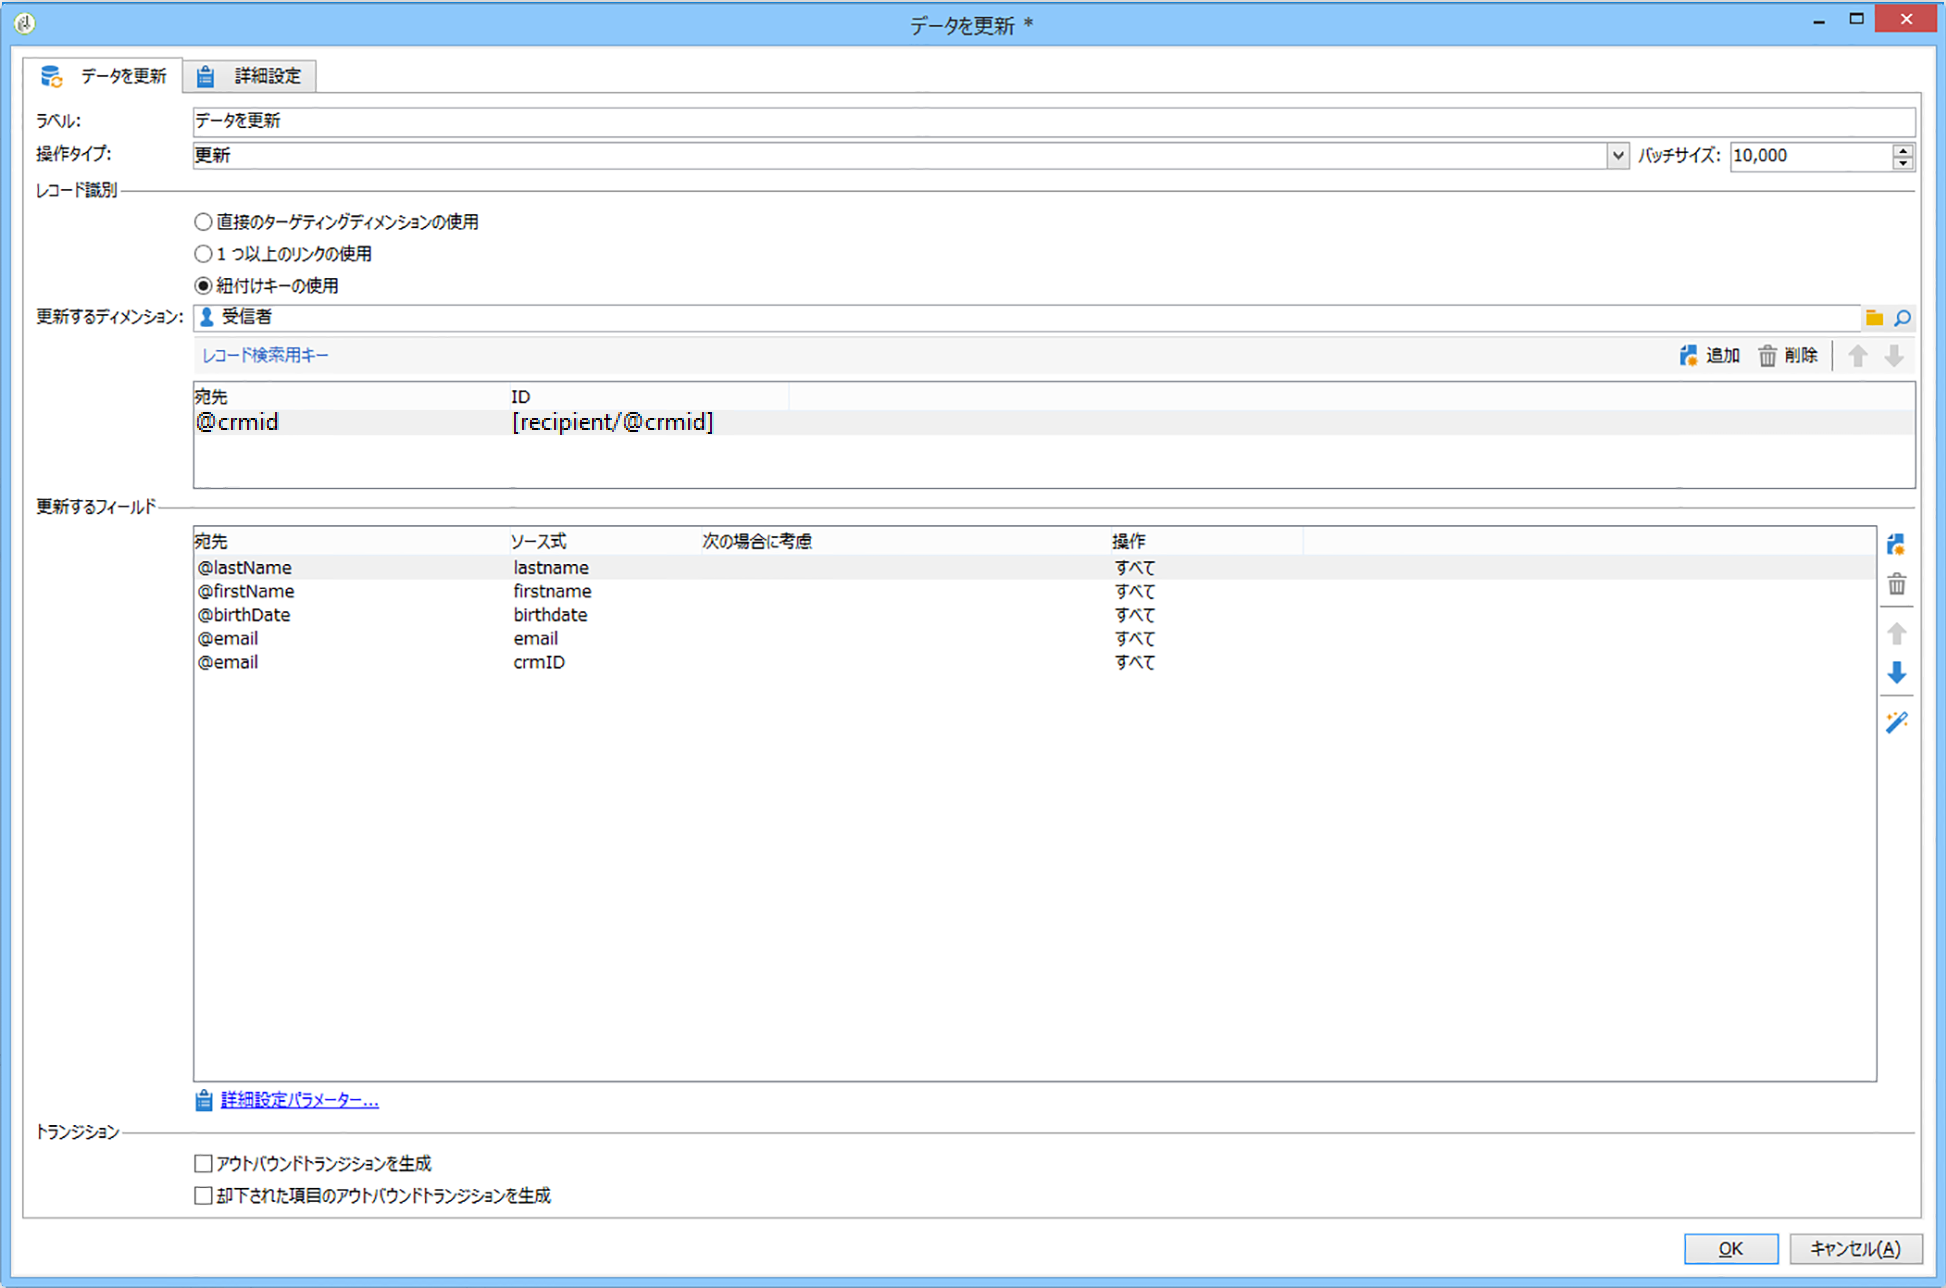Click the magnifier icon beside the dimension field
Screen dimensions: 1946x1288
(x=1903, y=318)
